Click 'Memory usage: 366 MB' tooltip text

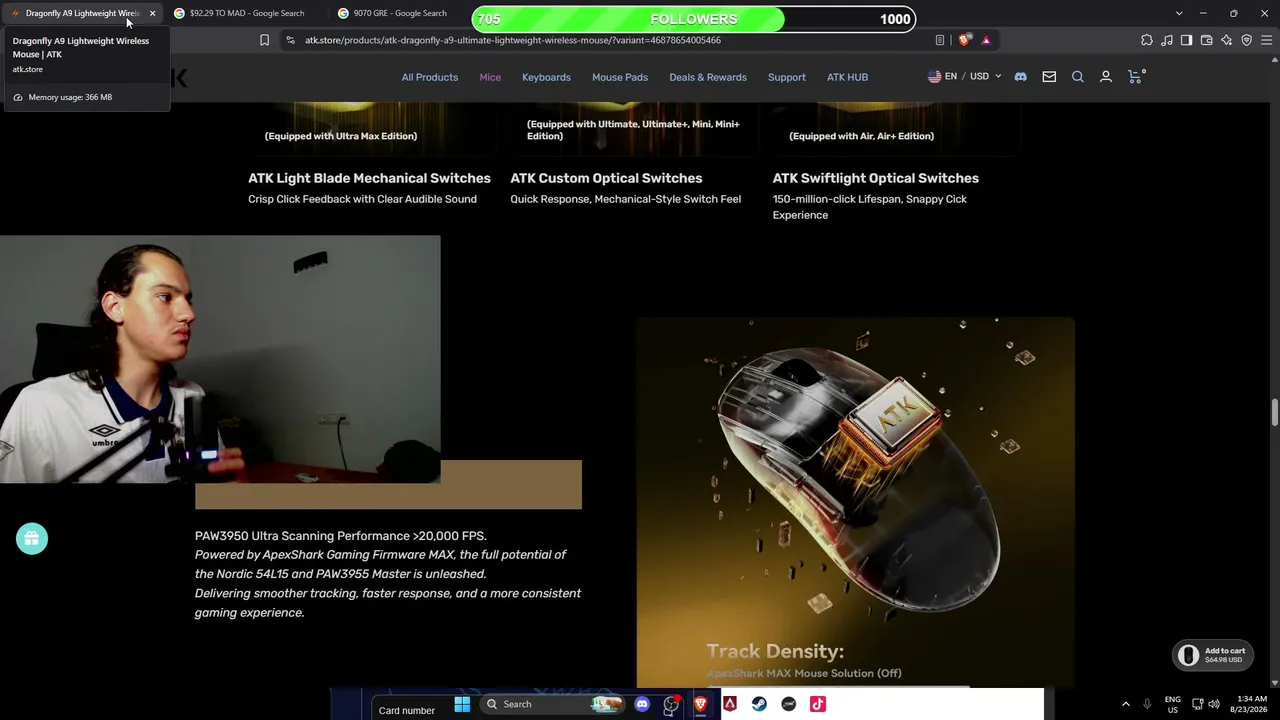pyautogui.click(x=70, y=97)
